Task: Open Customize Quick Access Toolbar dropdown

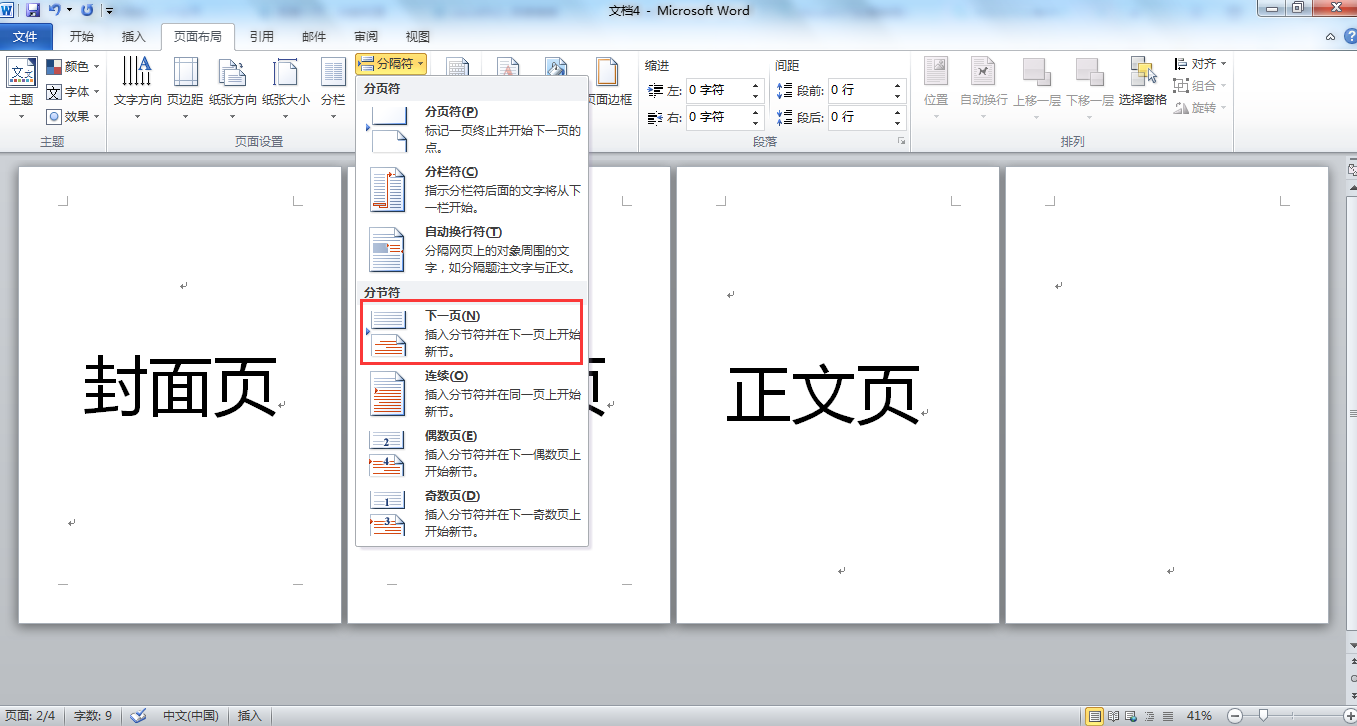Action: coord(109,11)
